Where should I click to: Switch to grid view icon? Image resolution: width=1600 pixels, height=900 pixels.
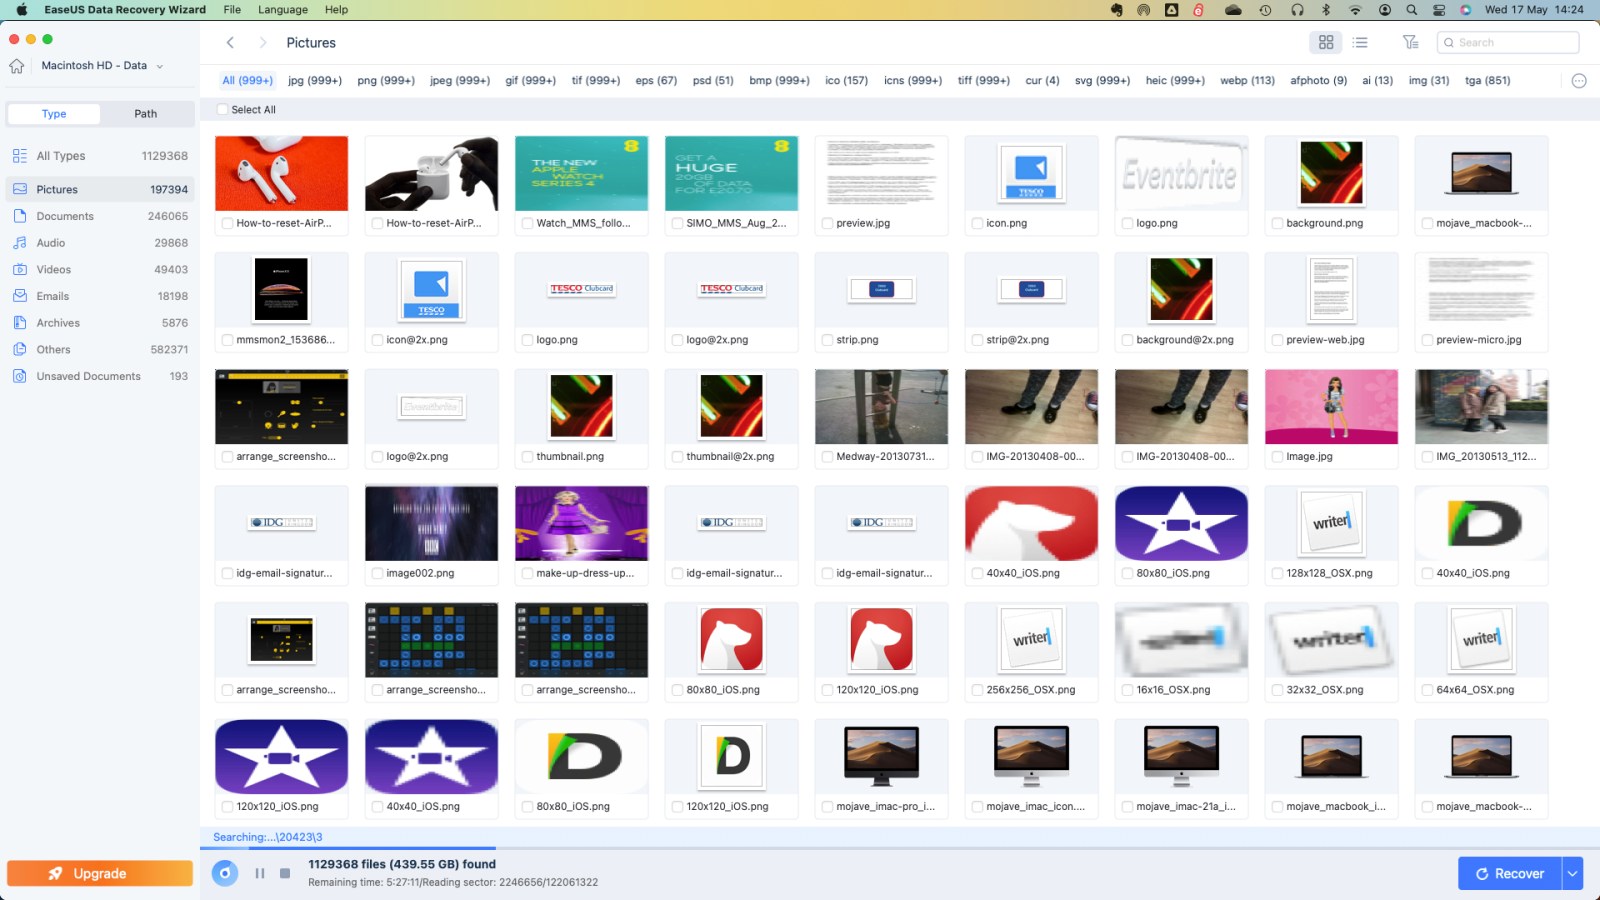1326,42
